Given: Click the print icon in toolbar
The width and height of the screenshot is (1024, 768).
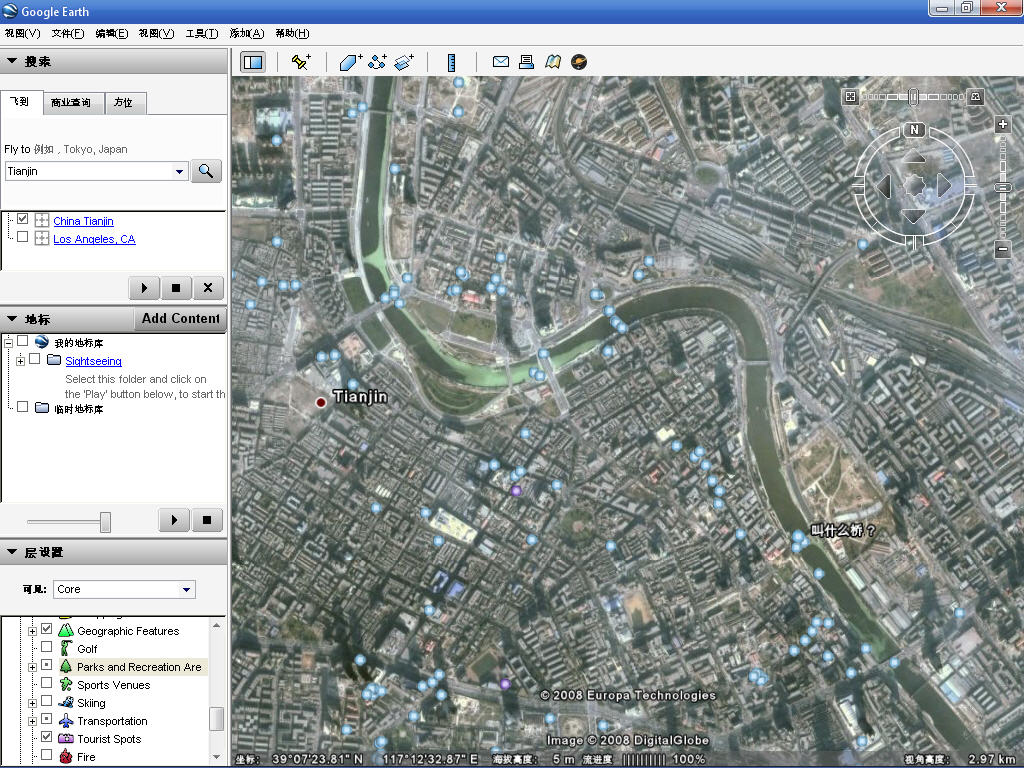Looking at the screenshot, I should point(527,62).
